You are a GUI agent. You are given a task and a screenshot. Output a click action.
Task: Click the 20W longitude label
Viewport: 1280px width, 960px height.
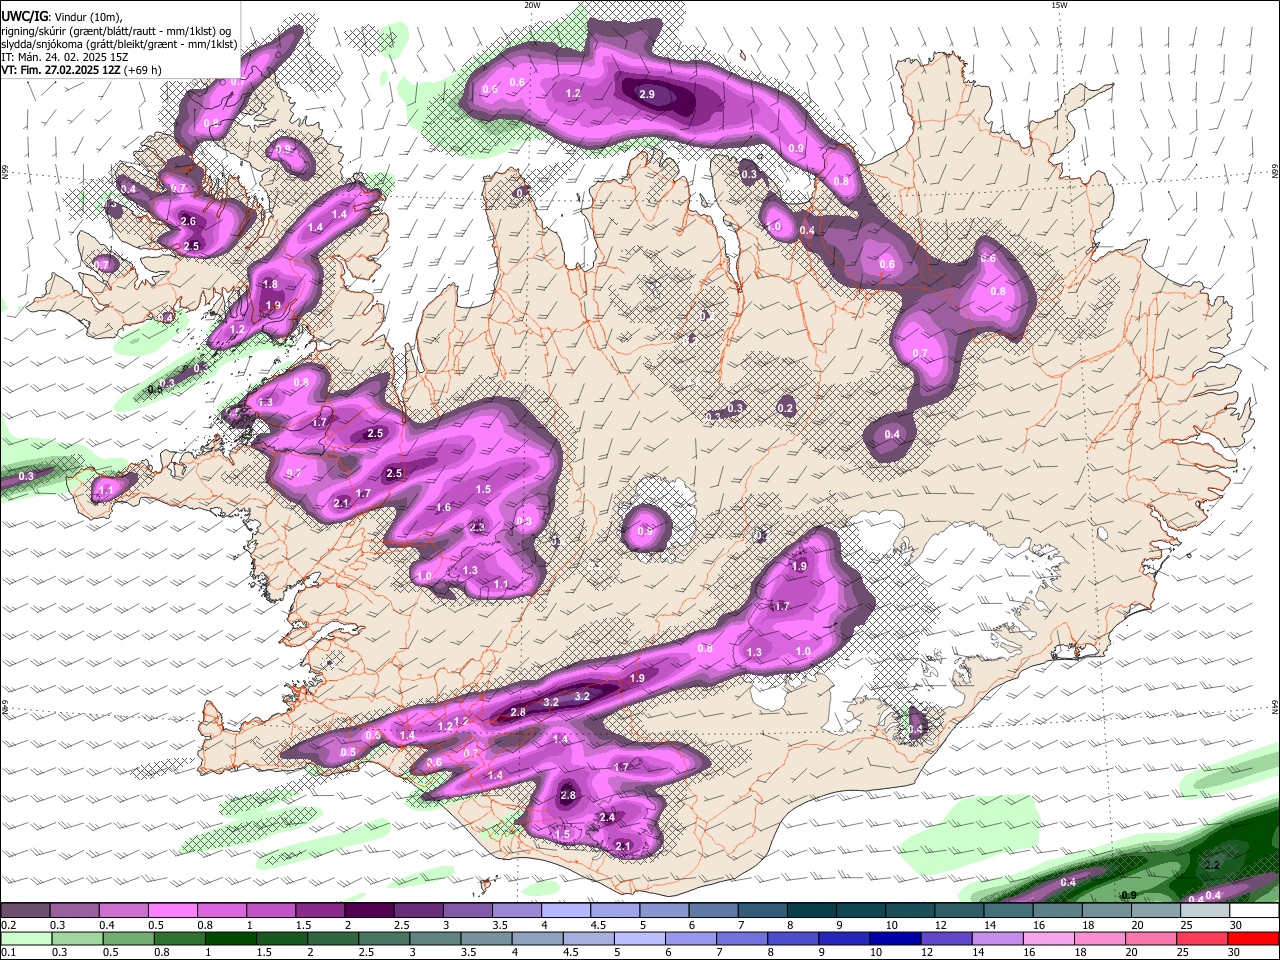532,5
